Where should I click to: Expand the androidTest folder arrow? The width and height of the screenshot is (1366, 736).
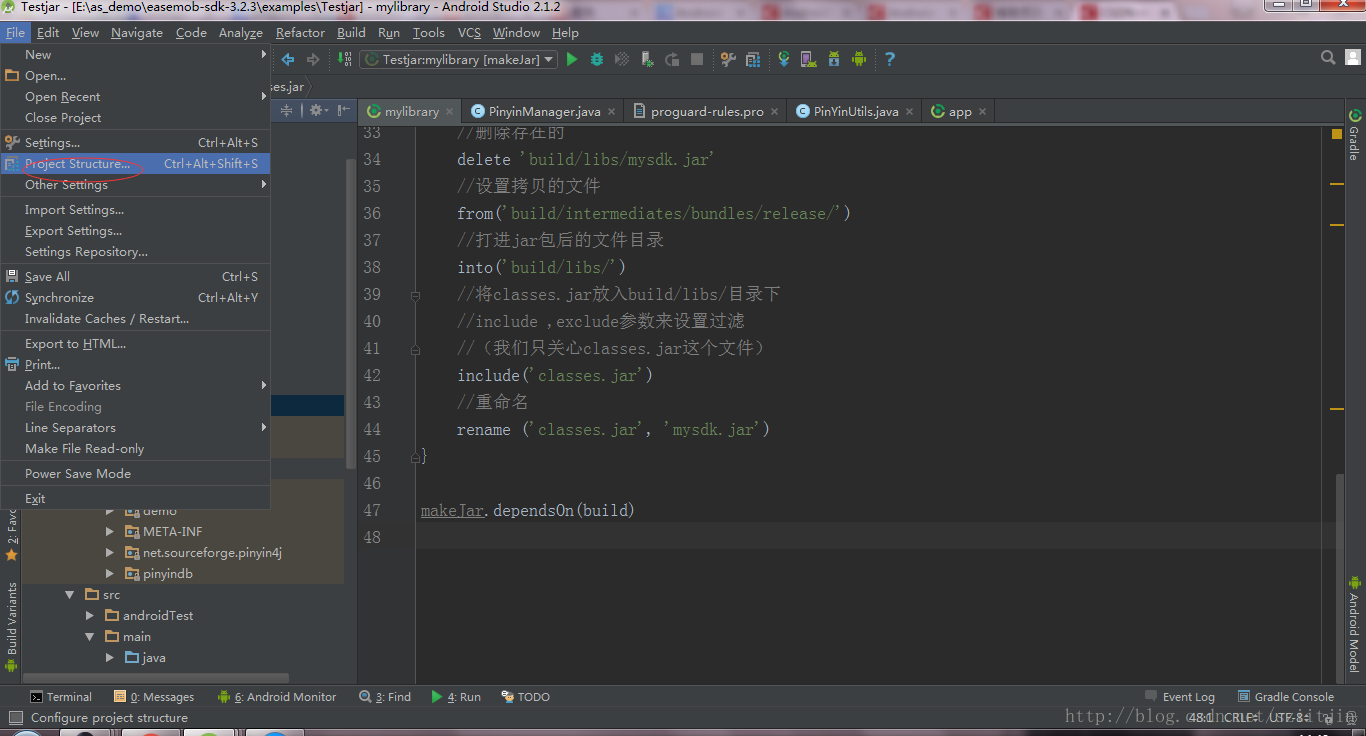click(x=90, y=616)
